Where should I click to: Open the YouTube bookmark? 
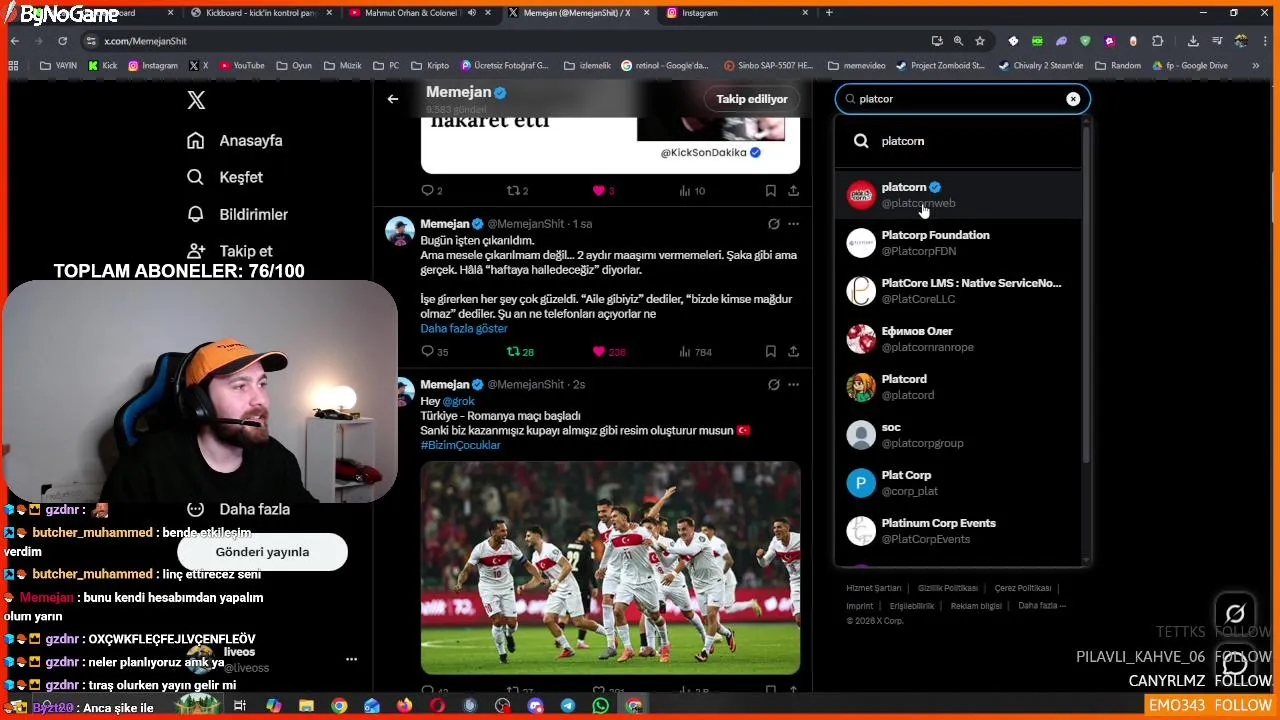pyautogui.click(x=242, y=66)
